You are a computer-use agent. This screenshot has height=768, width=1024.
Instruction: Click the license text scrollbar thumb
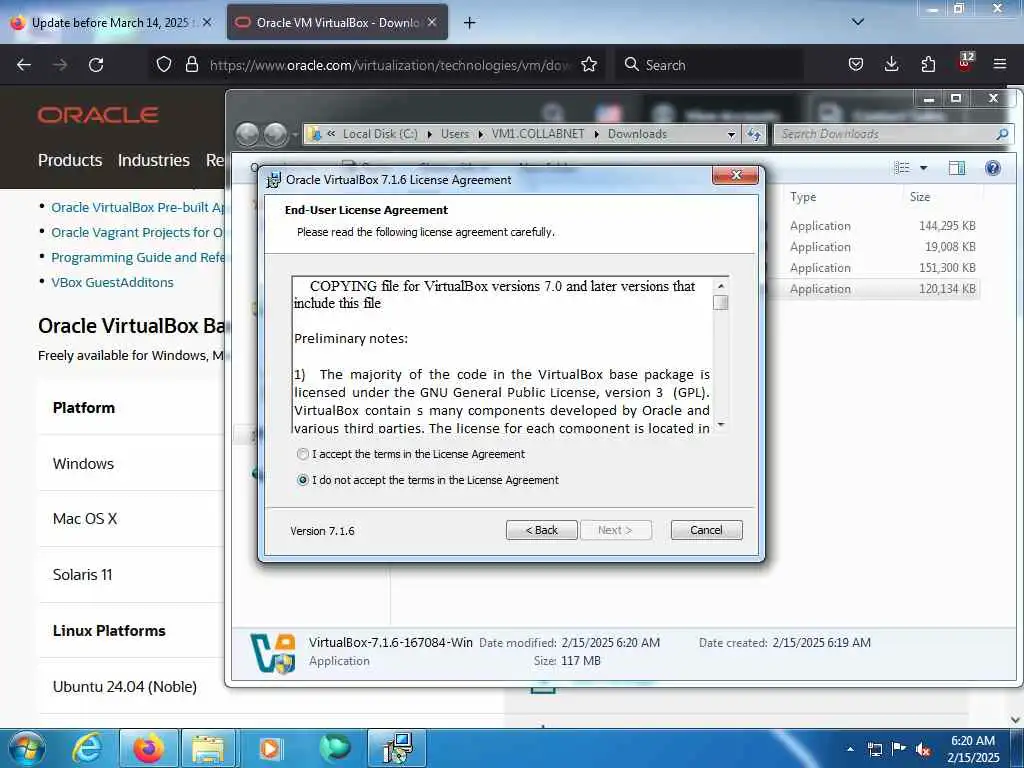pyautogui.click(x=720, y=302)
